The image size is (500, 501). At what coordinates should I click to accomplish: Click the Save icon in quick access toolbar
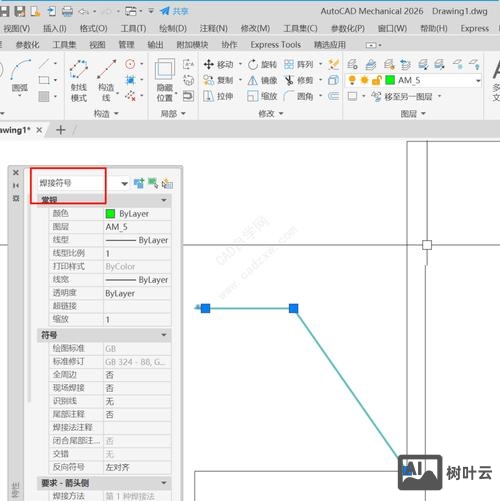tap(4, 11)
